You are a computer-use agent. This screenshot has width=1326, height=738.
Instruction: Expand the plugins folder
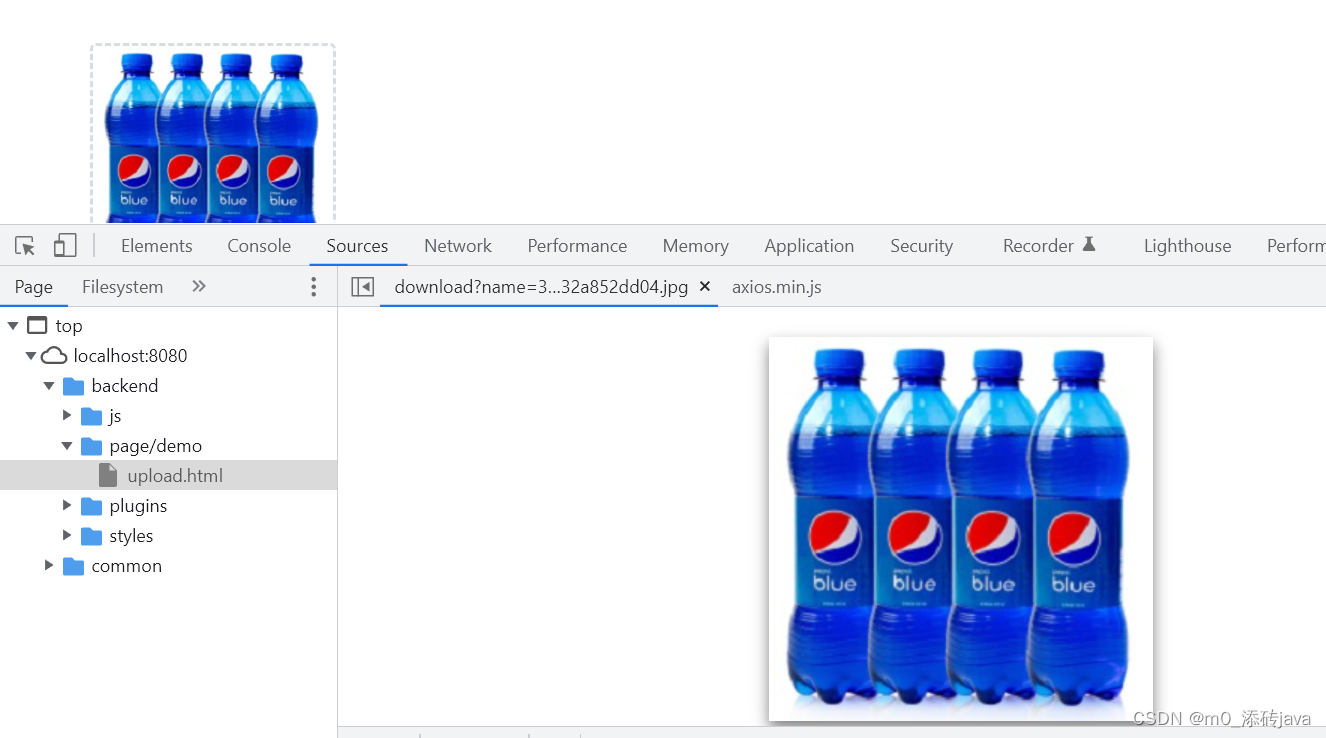click(x=67, y=506)
